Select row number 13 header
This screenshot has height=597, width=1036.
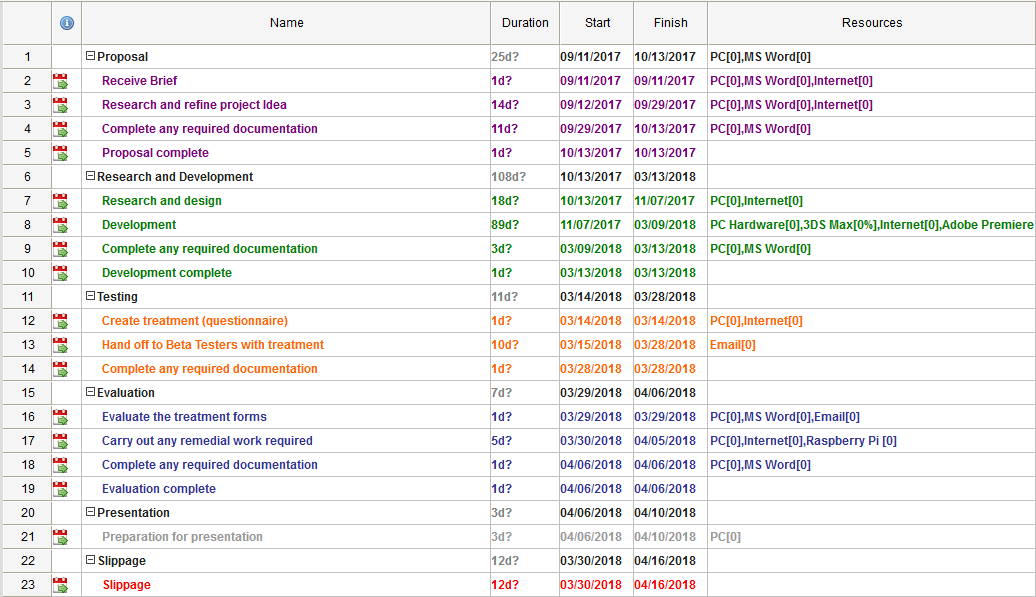(x=28, y=345)
